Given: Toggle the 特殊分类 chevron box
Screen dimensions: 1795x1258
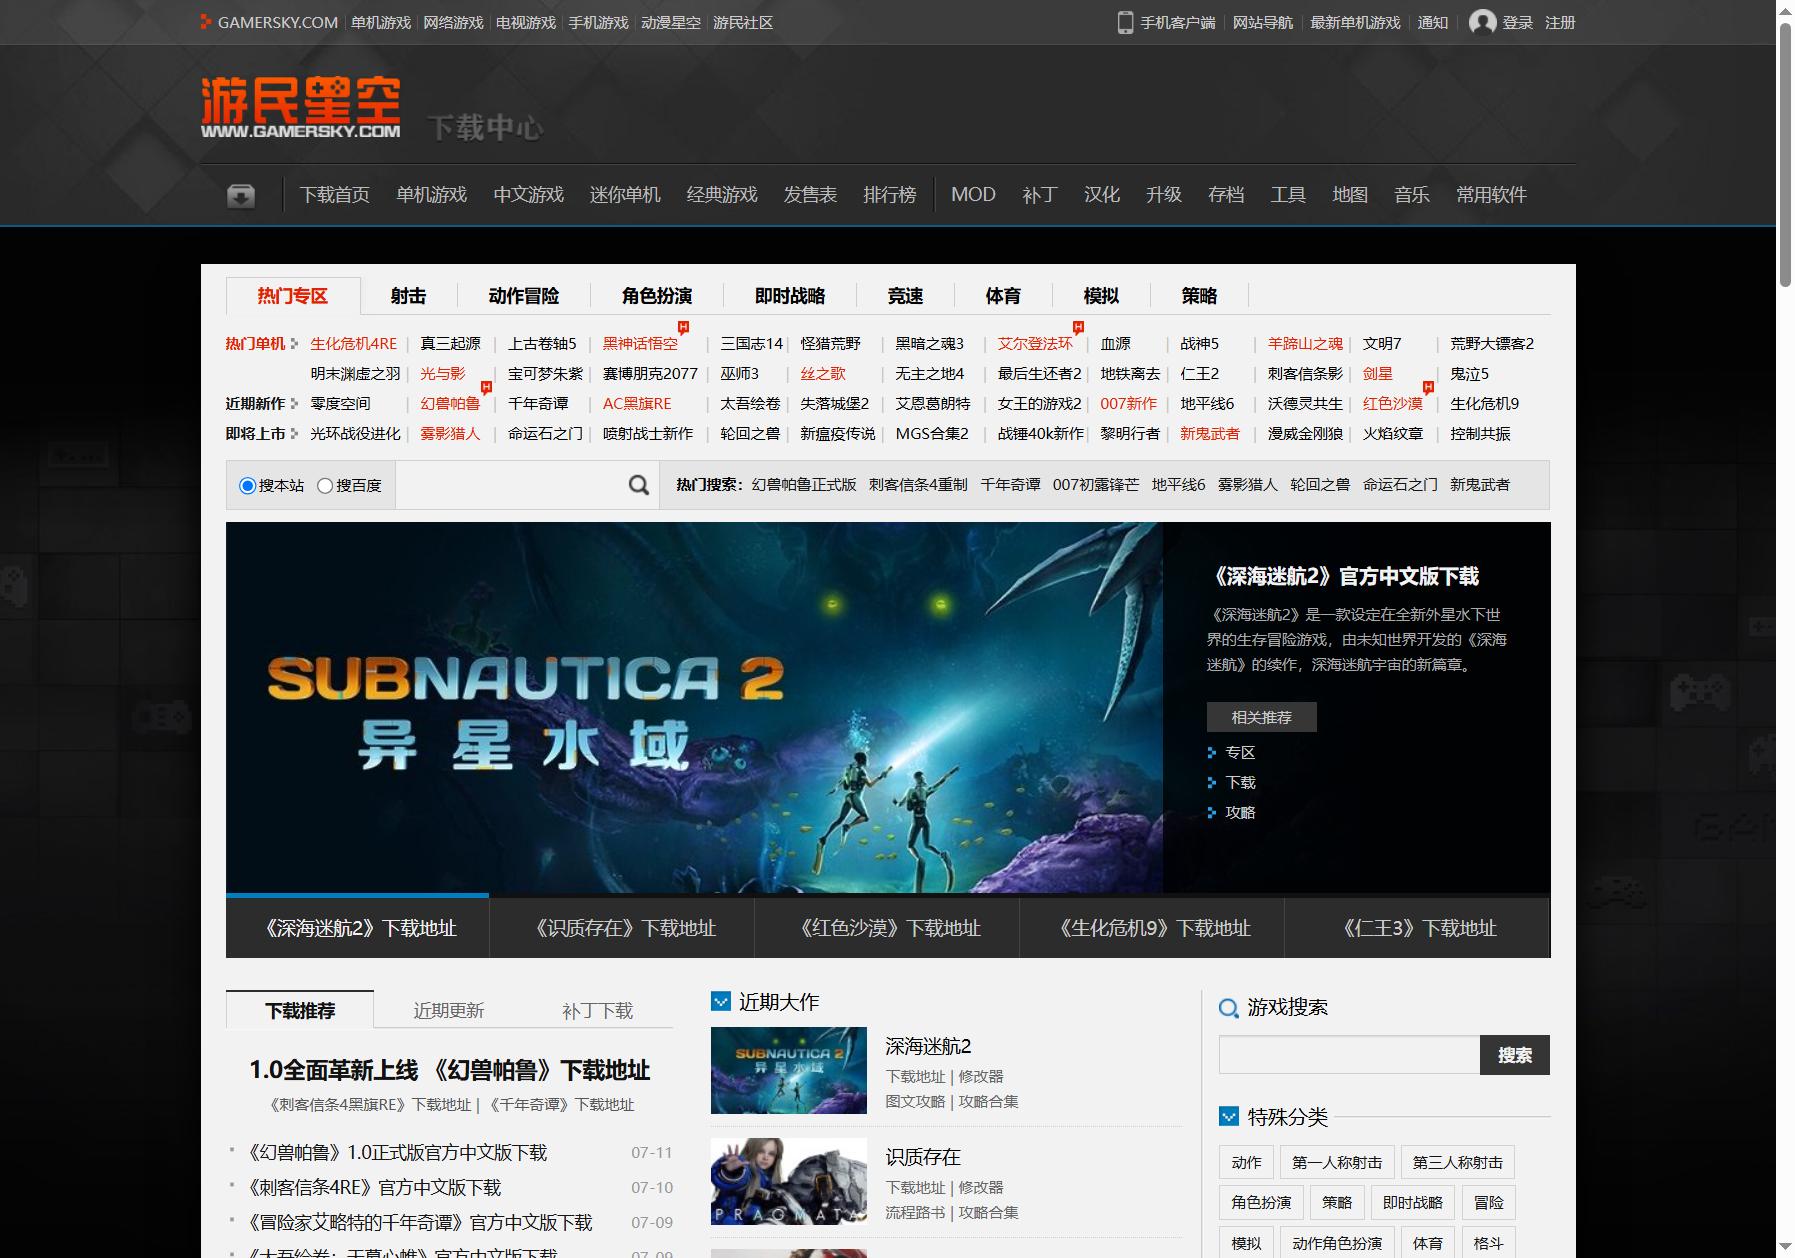Looking at the screenshot, I should point(1229,1116).
